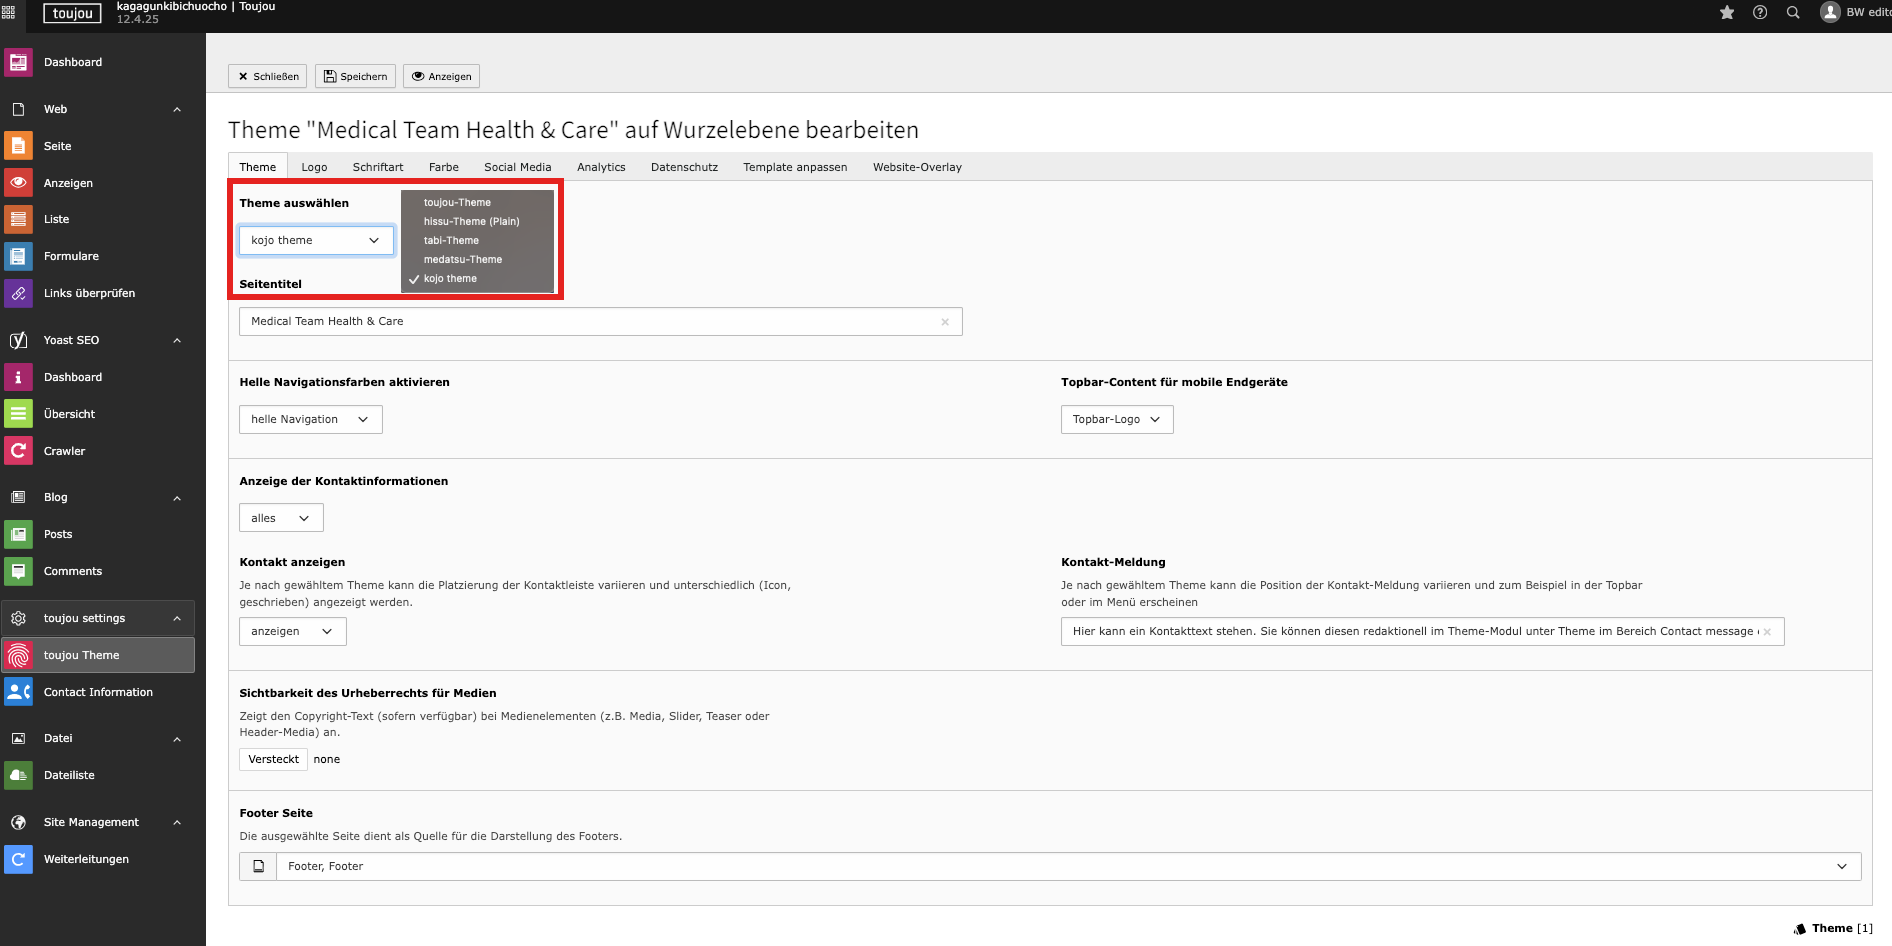
Task: Open the helle Navigation dropdown
Action: click(310, 419)
